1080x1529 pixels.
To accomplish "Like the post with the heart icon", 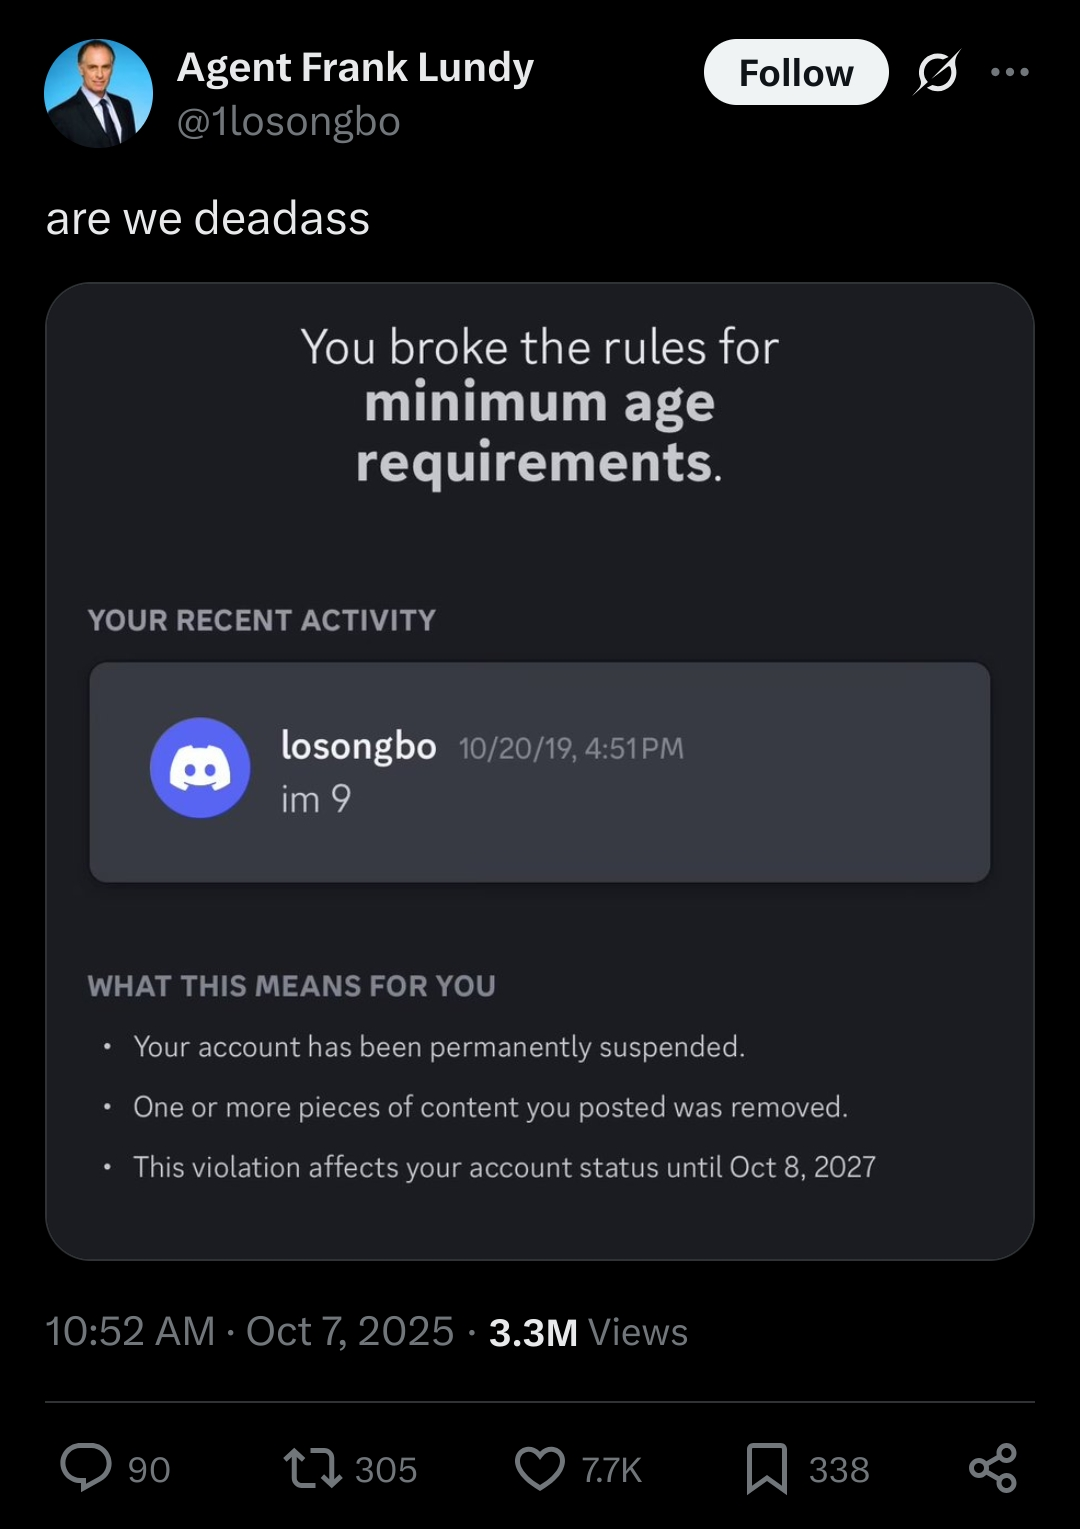I will (540, 1468).
